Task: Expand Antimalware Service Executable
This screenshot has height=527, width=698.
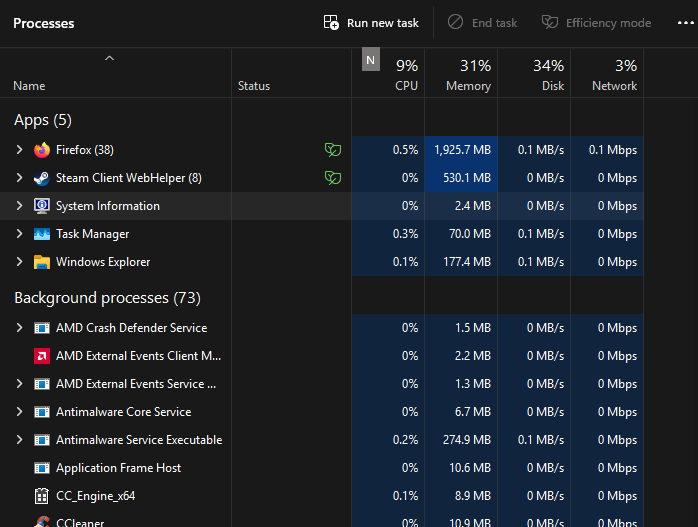Action: point(19,440)
